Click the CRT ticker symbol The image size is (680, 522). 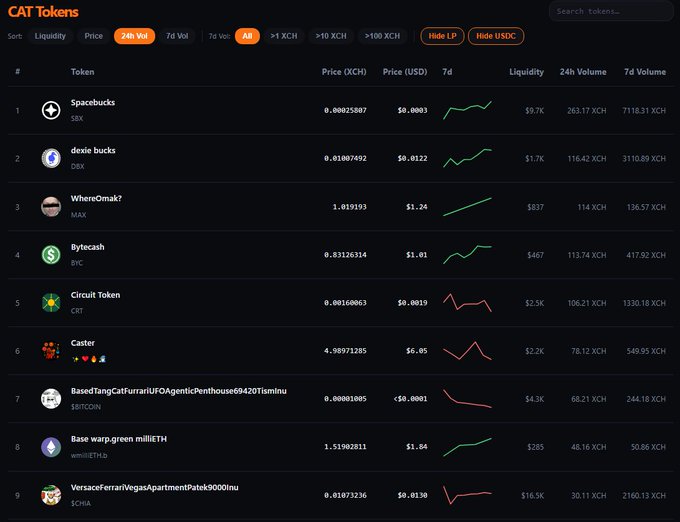pos(77,311)
